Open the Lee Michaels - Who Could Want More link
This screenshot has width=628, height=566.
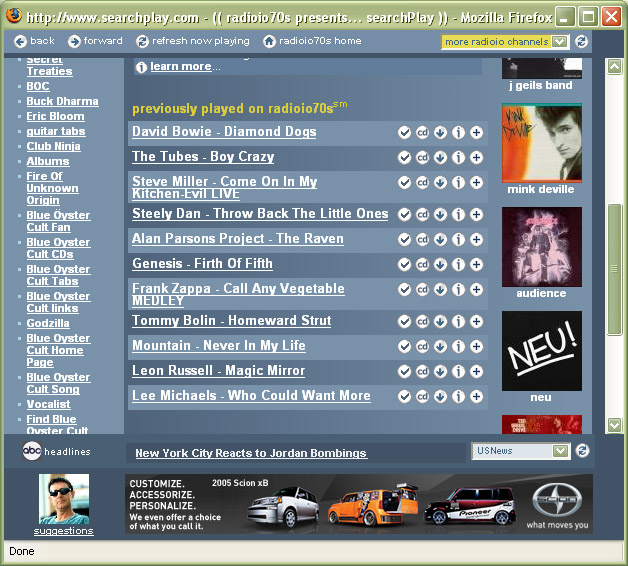(x=251, y=395)
